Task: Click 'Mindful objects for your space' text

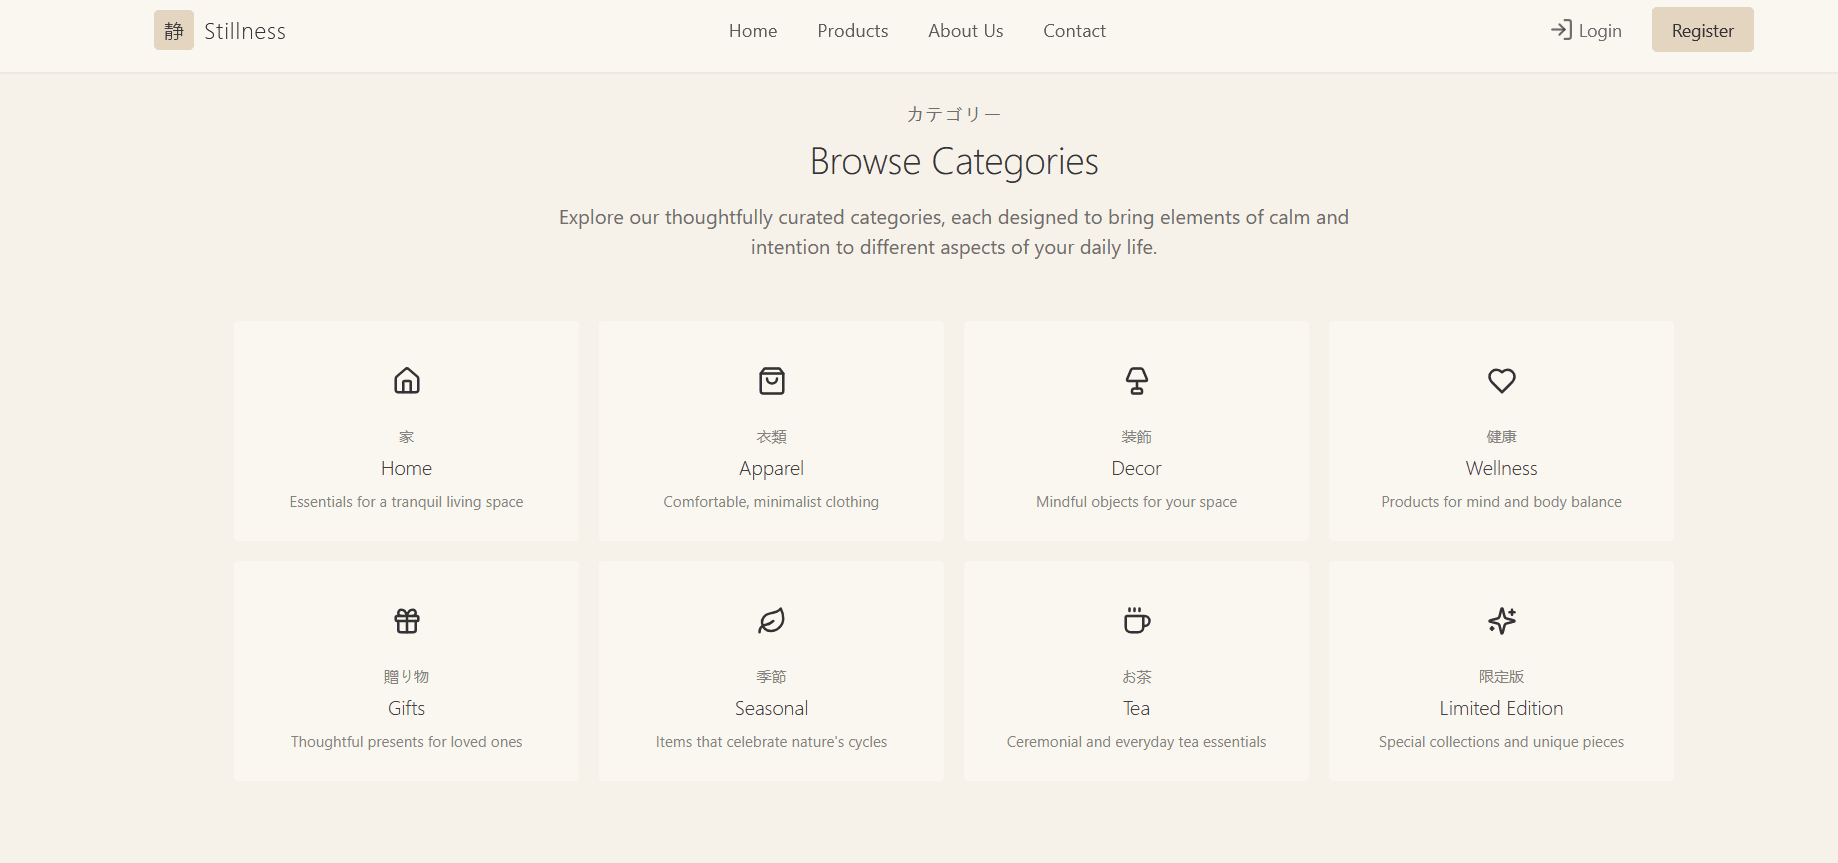Action: [x=1137, y=502]
